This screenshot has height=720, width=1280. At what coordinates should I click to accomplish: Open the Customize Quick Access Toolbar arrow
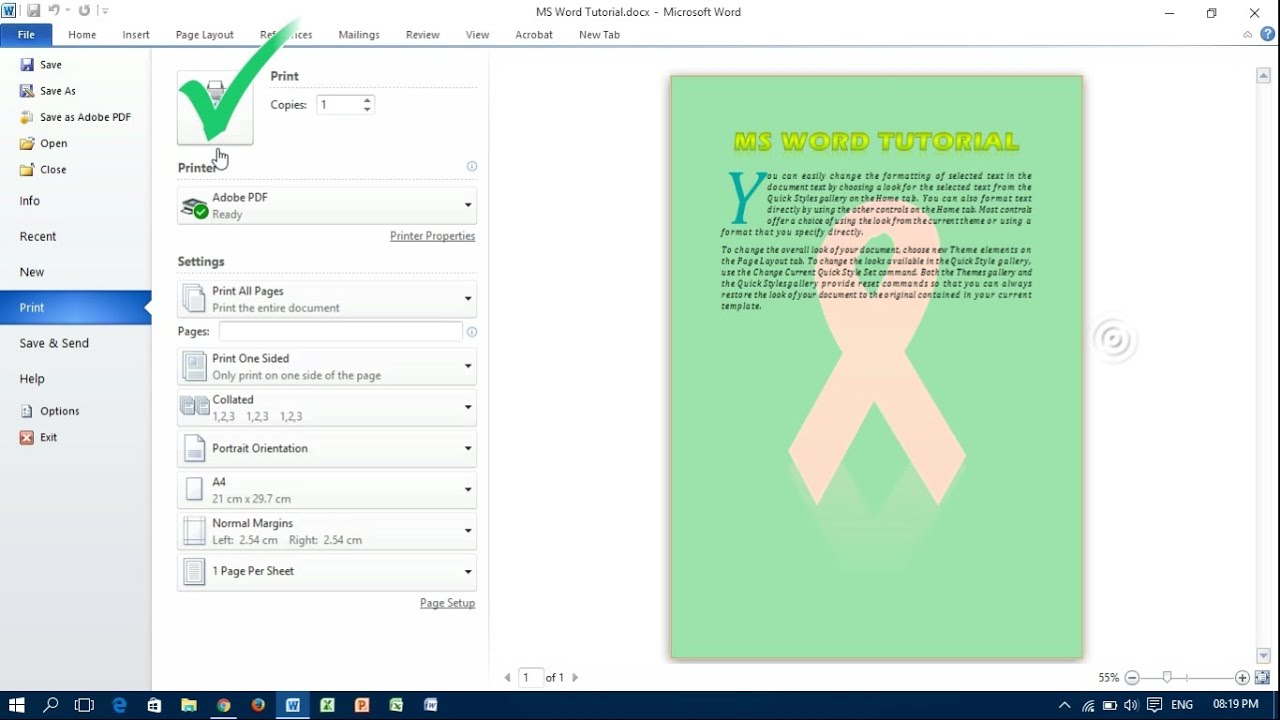(105, 11)
